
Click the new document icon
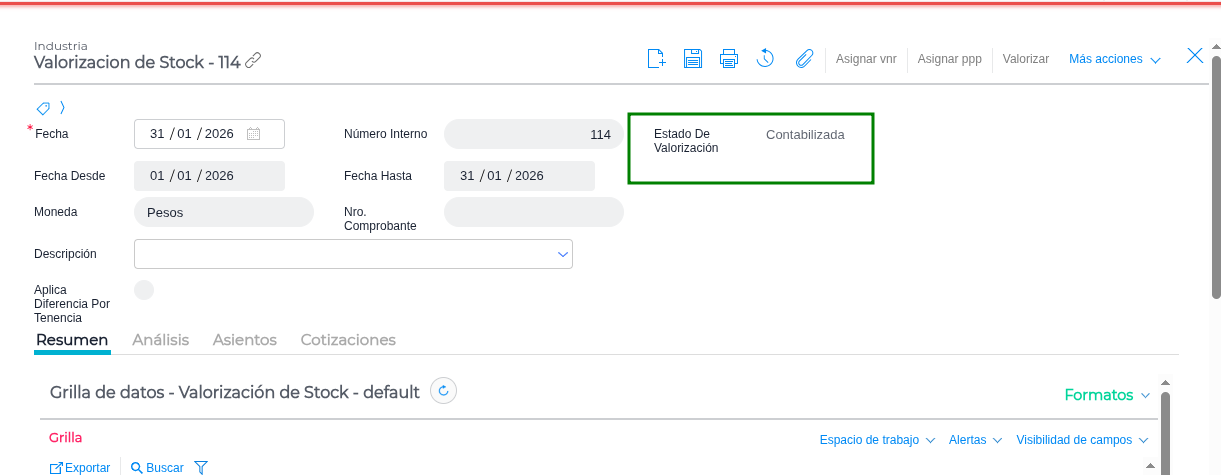click(656, 59)
